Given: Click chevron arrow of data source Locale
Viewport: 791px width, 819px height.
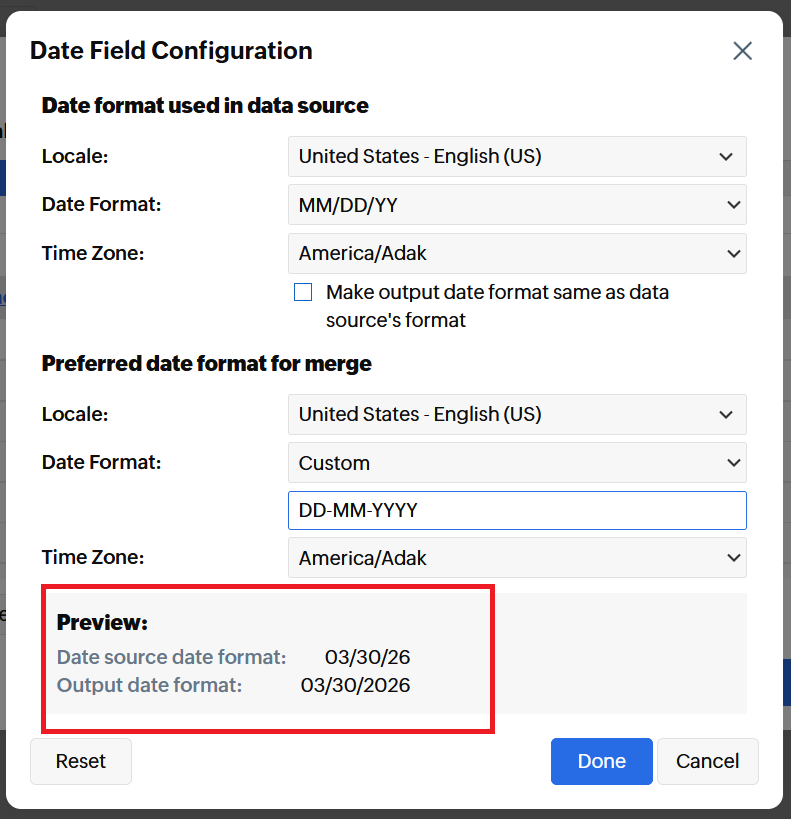Looking at the screenshot, I should (x=726, y=156).
